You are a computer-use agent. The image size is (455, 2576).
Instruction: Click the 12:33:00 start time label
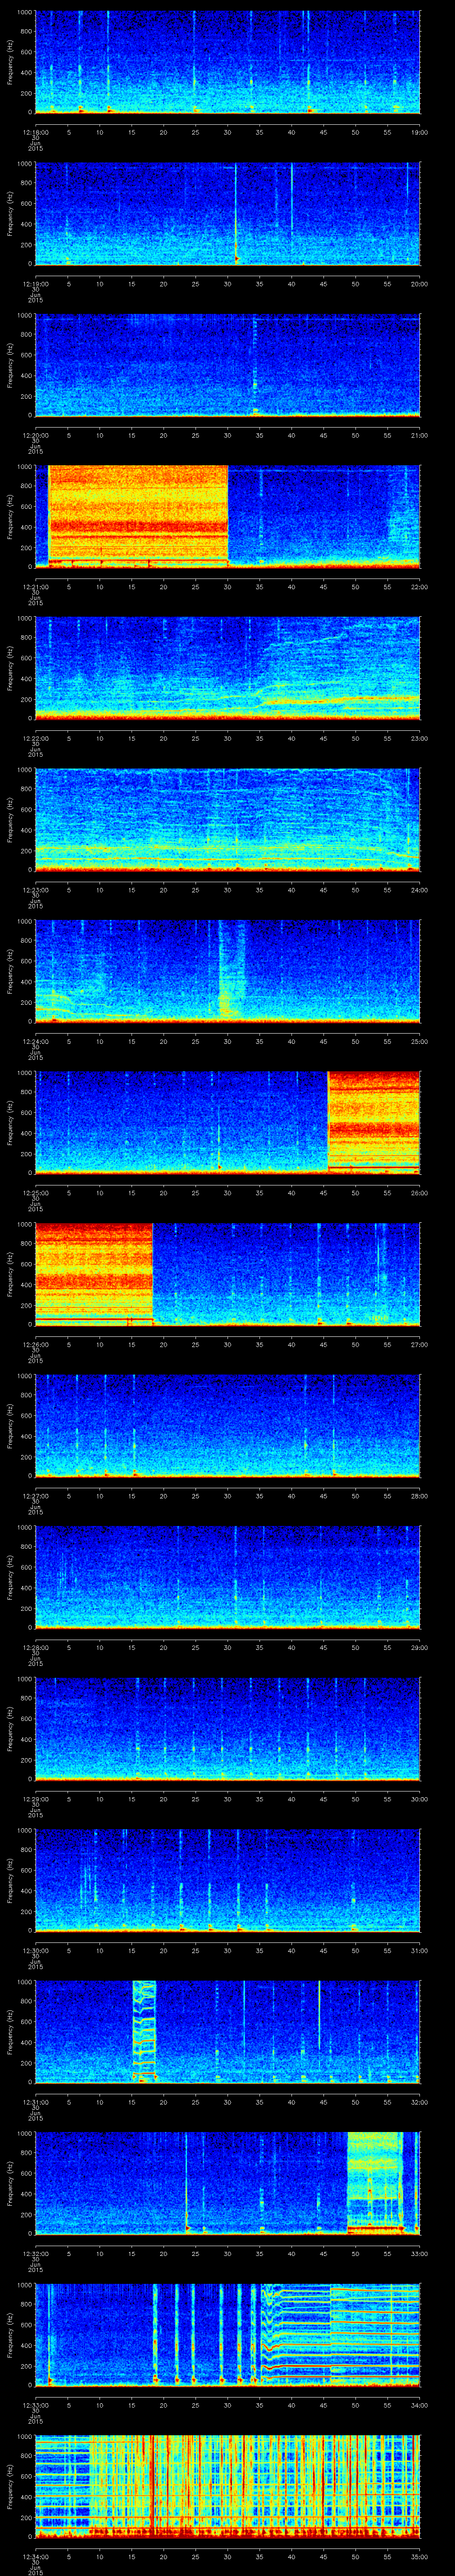pos(35,2405)
